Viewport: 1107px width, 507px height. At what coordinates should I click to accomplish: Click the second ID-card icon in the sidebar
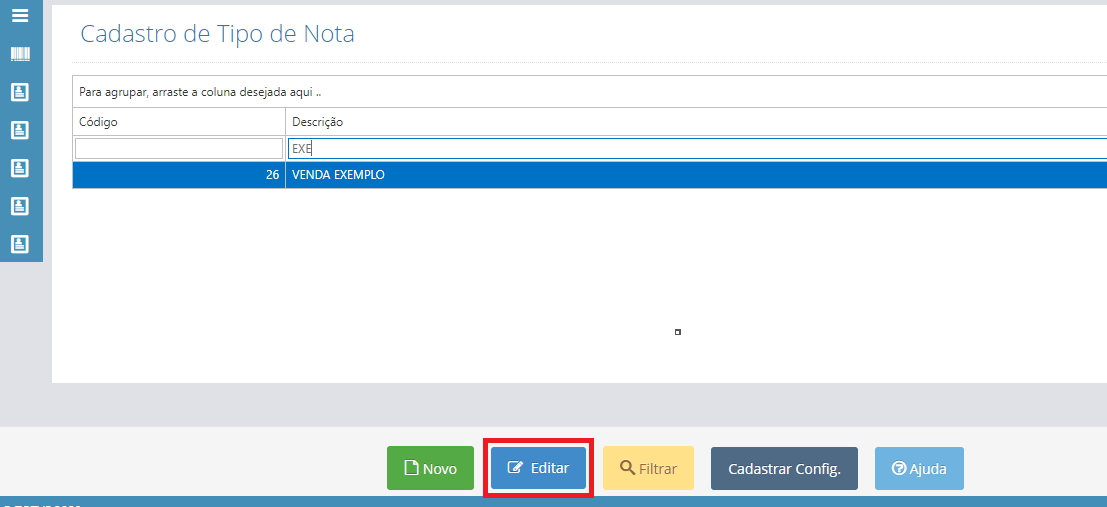20,130
